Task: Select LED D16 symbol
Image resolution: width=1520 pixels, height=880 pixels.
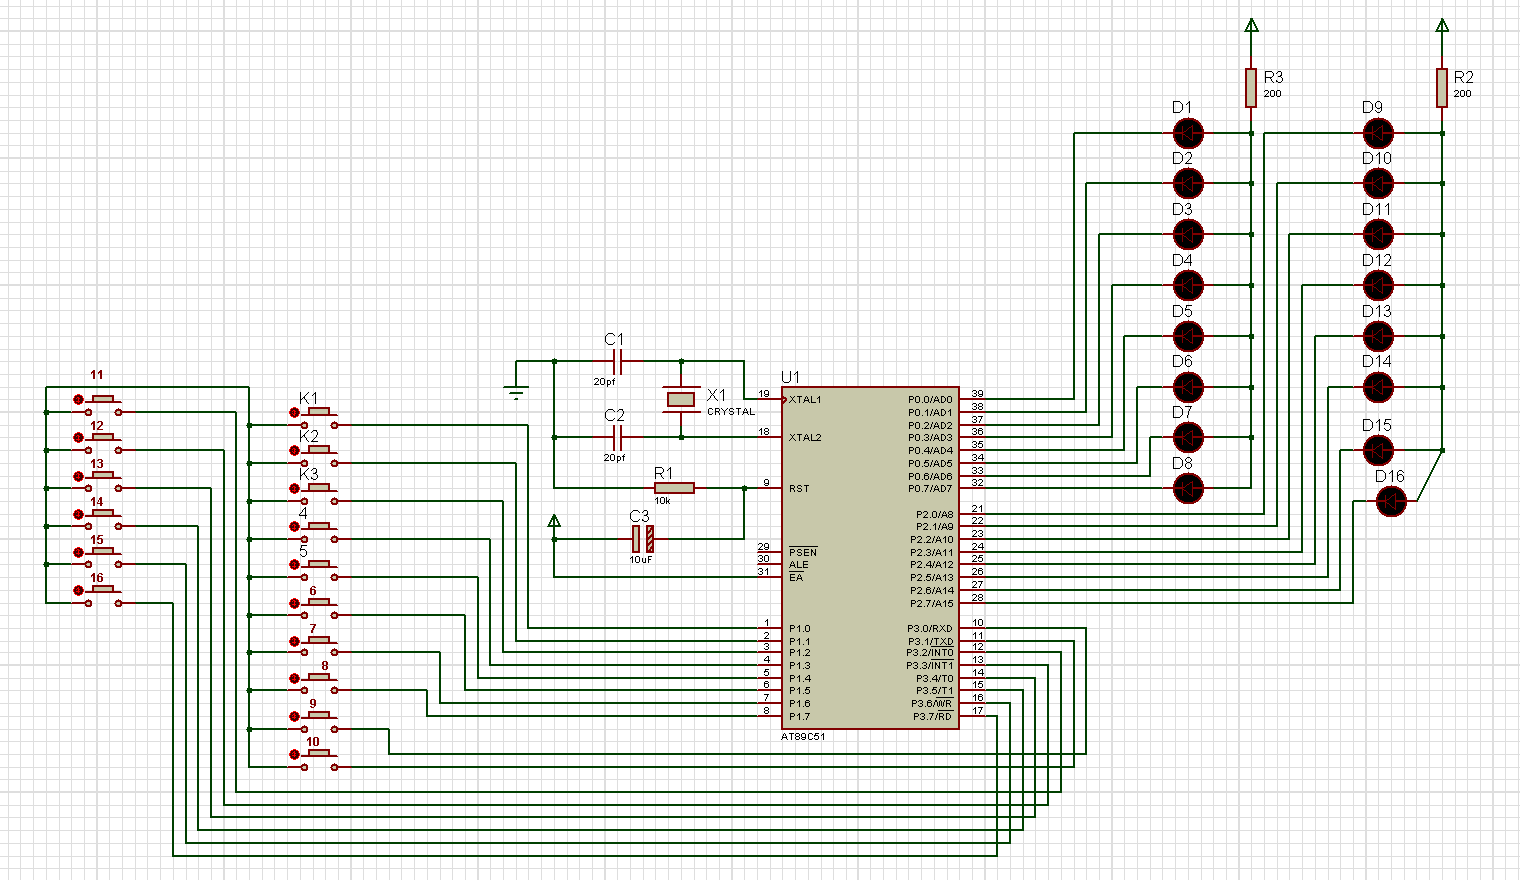Action: point(1391,501)
